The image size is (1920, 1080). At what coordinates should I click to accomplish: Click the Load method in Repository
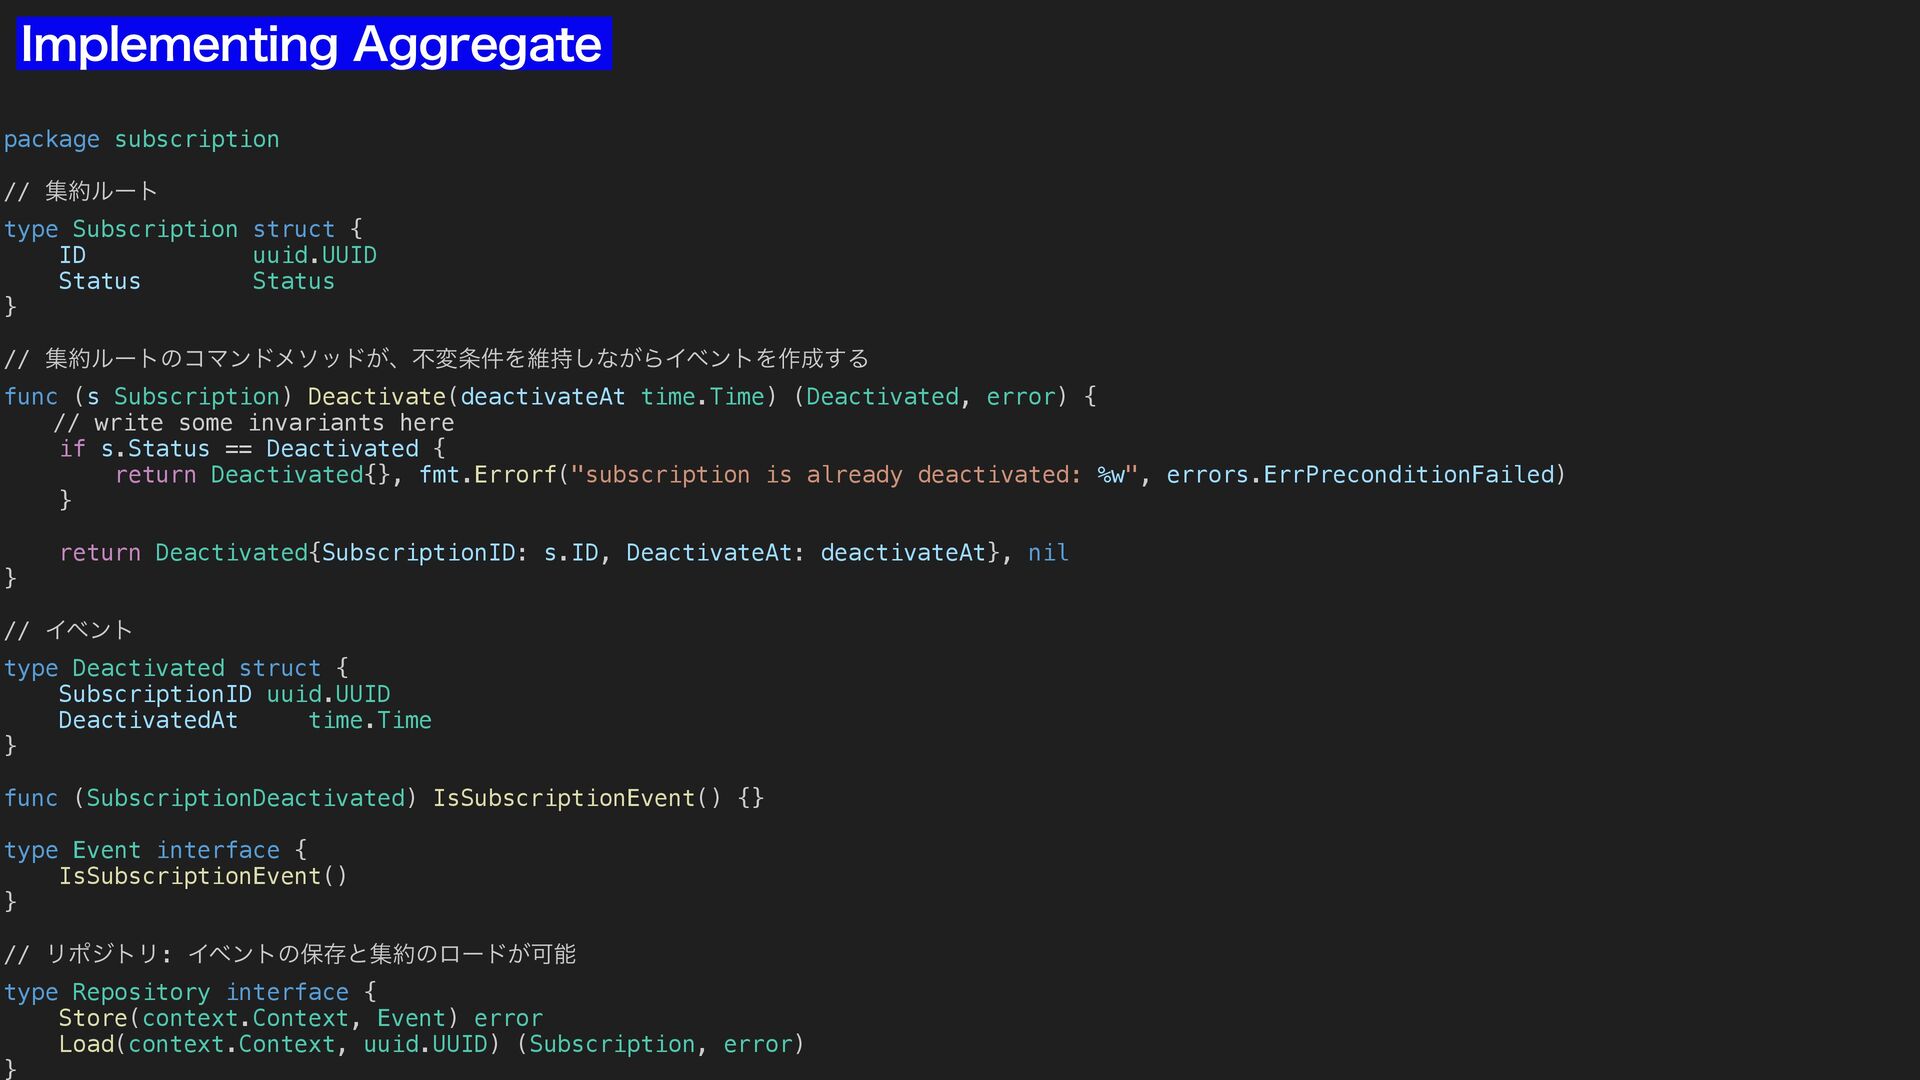86,1044
